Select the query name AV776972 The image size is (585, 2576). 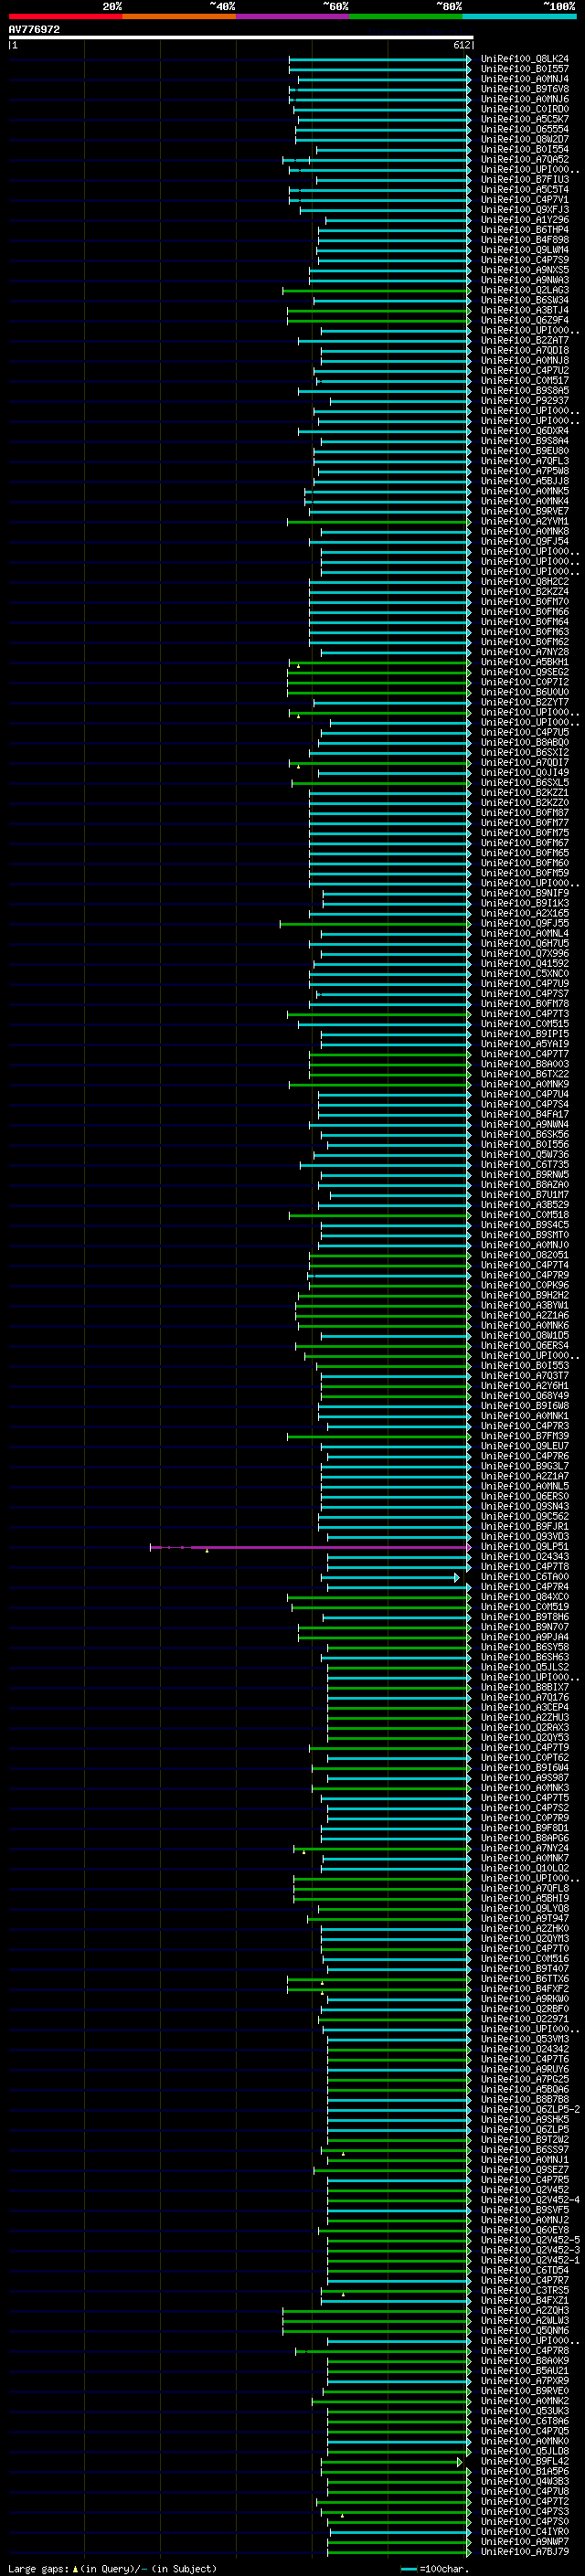pyautogui.click(x=34, y=29)
